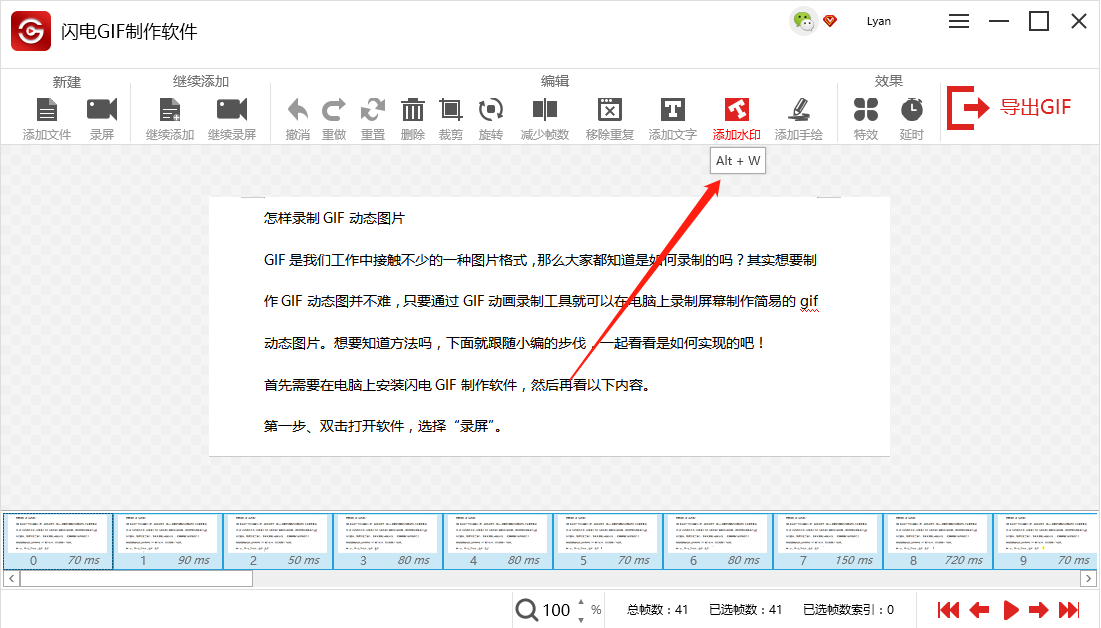This screenshot has height=628, width=1101.
Task: Click the 继续添加 file icon
Action: click(x=170, y=110)
